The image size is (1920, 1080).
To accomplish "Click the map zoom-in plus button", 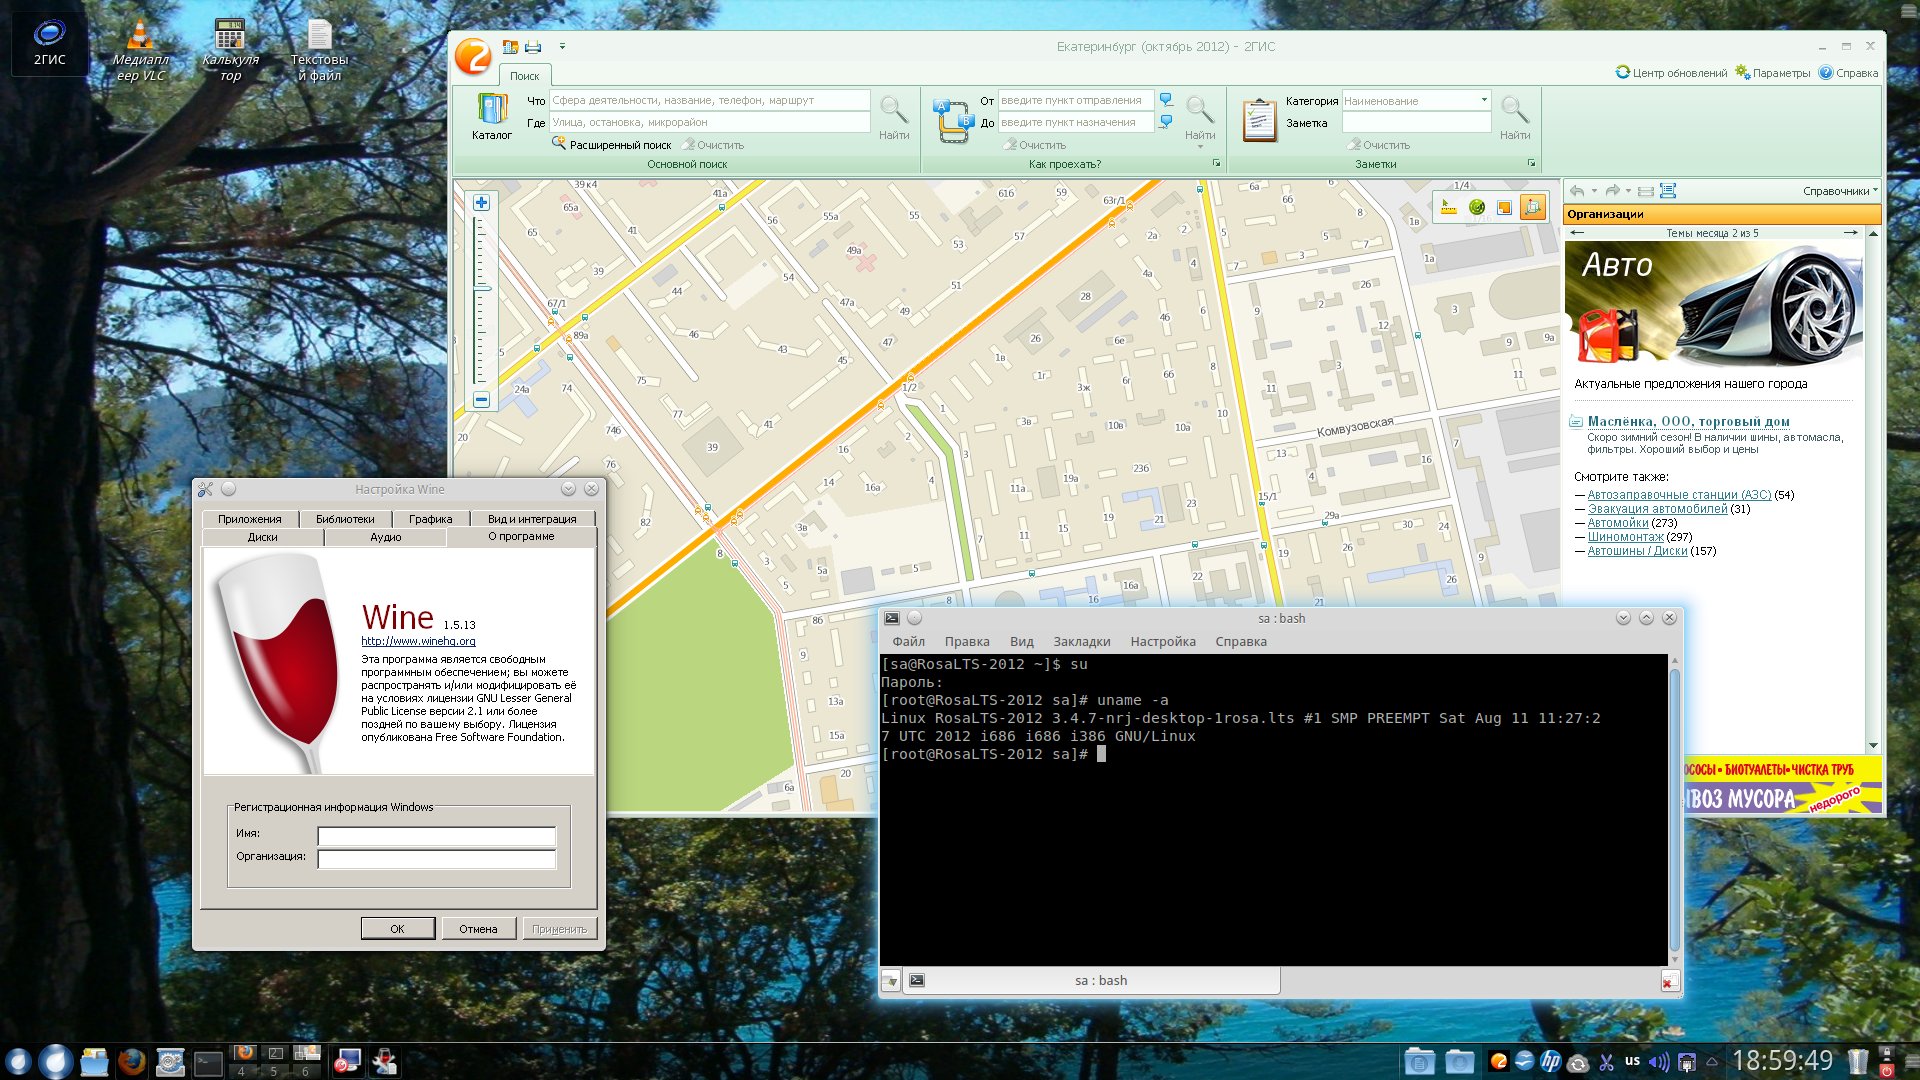I will 481,203.
